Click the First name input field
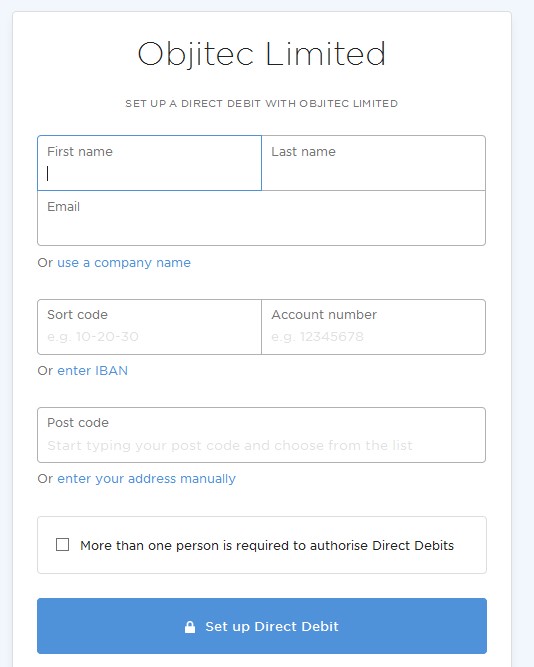 pos(149,163)
